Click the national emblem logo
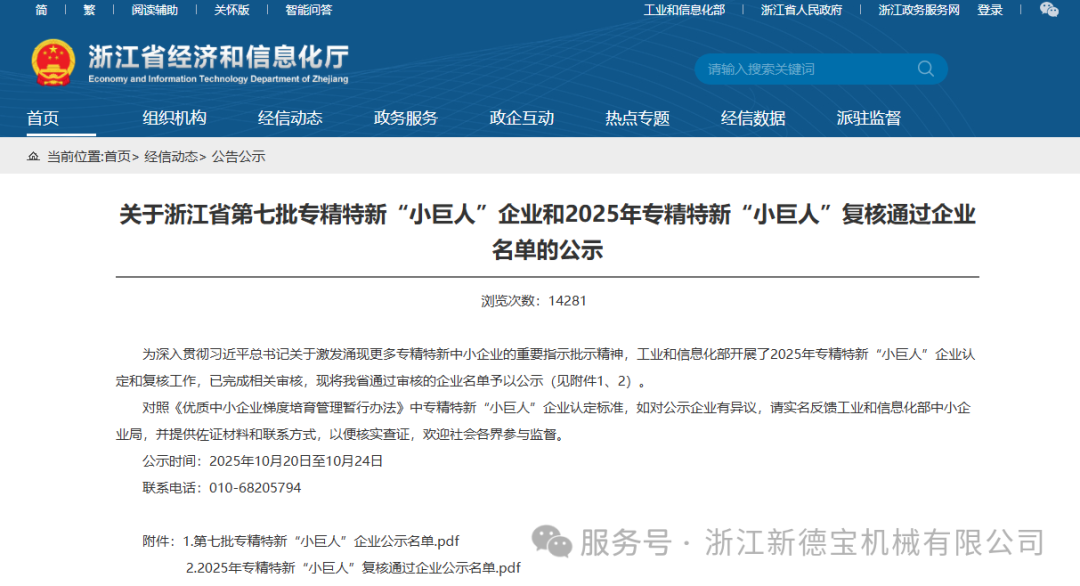The width and height of the screenshot is (1080, 586). (52, 62)
